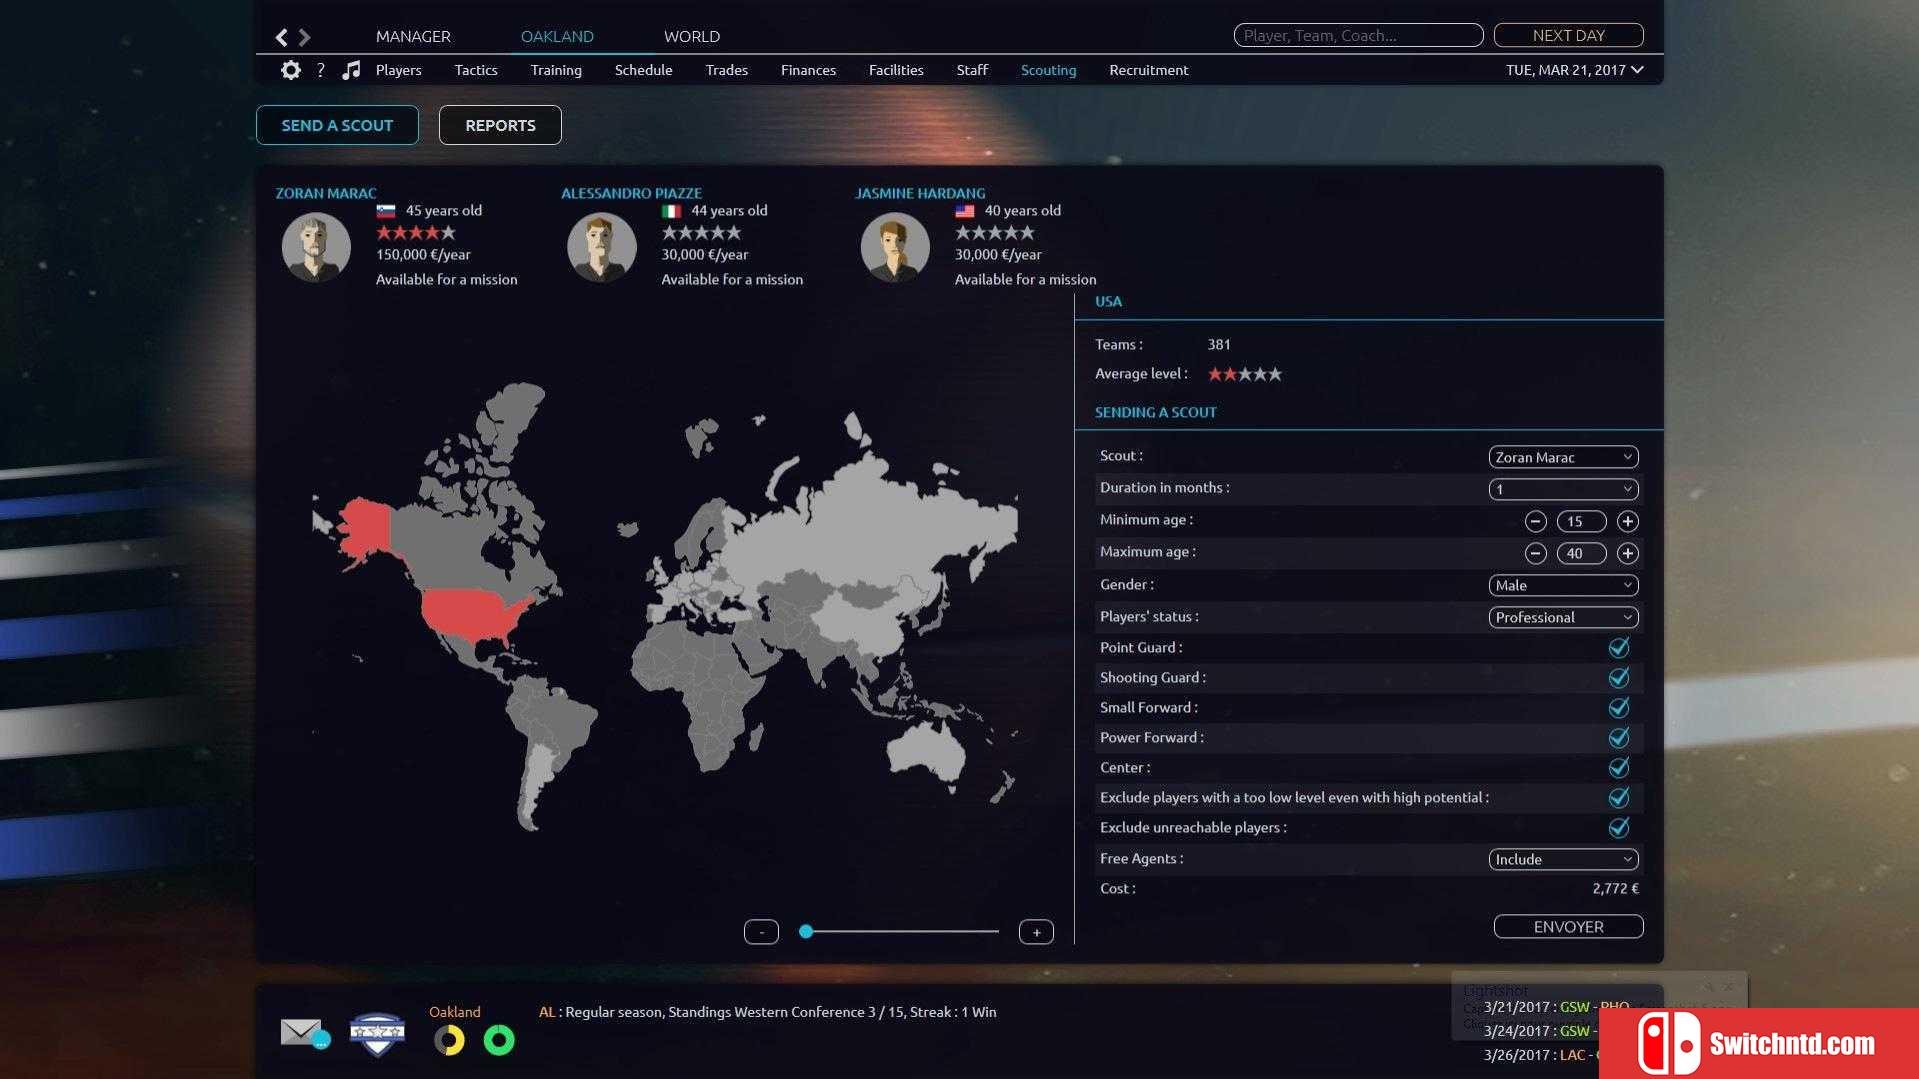The image size is (1919, 1079).
Task: Click the REPORTS button
Action: 500,125
